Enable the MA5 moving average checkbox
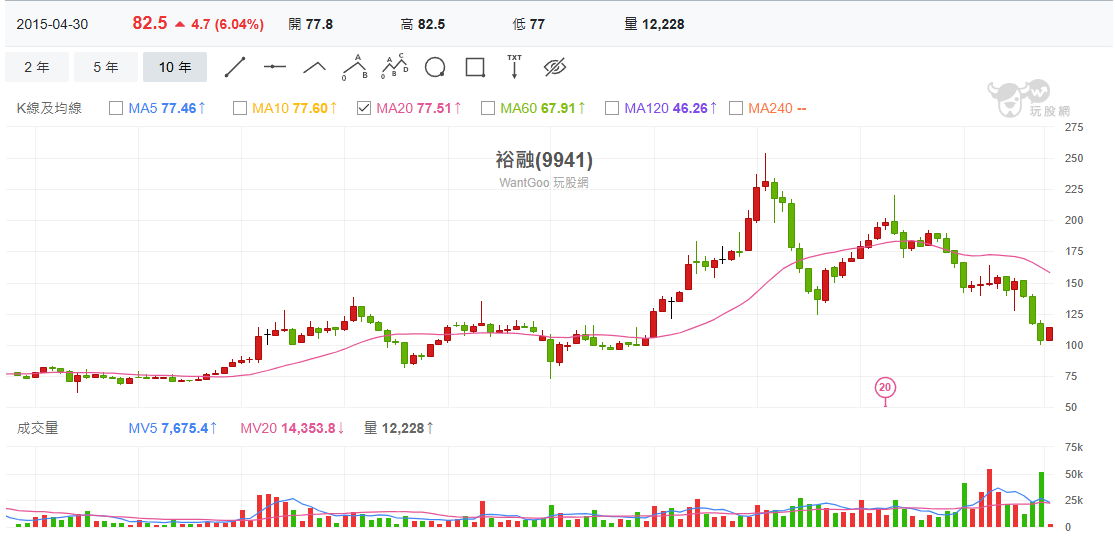 point(116,108)
